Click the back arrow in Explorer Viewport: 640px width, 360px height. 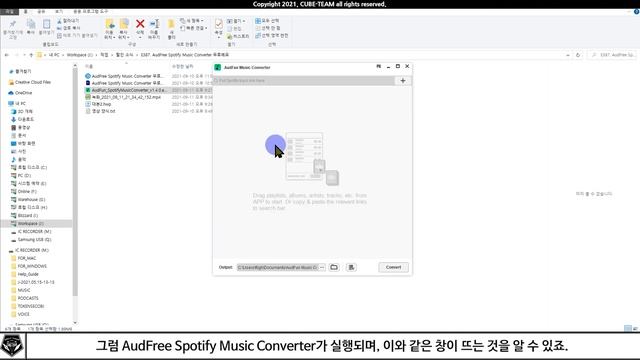(x=7, y=55)
